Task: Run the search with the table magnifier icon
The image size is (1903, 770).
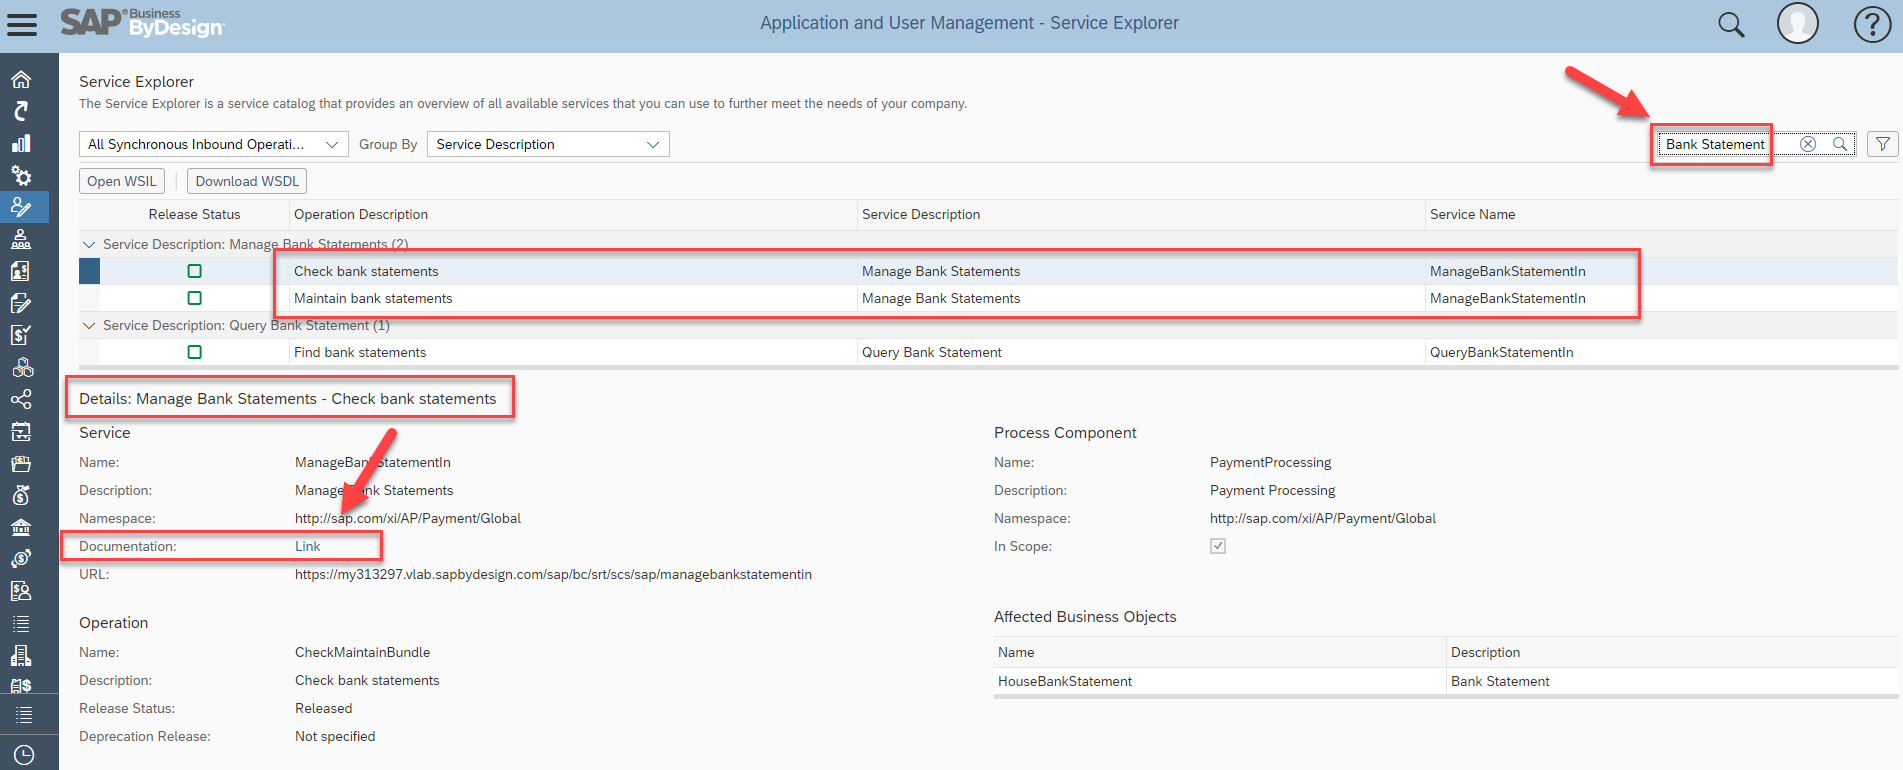Action: click(x=1840, y=144)
